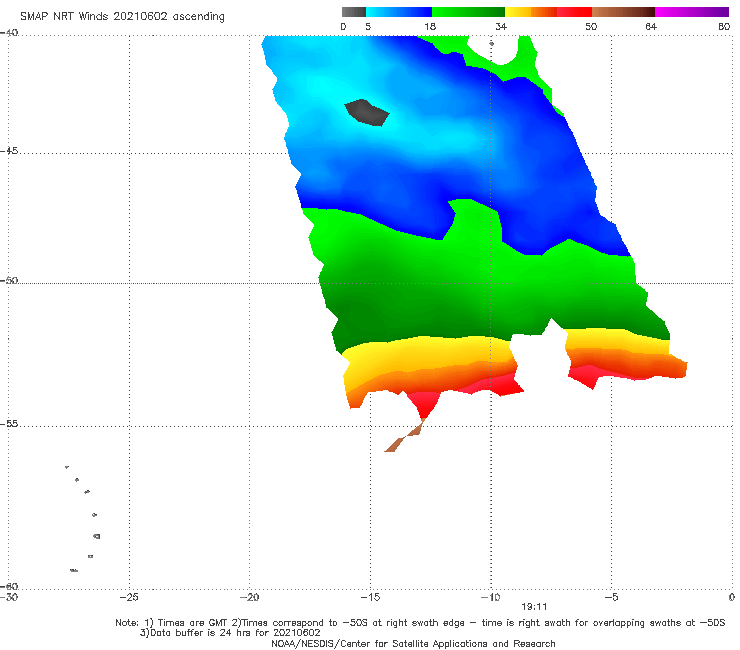
Task: Click the blue 5-18 colorbar segment
Action: [x=399, y=12]
